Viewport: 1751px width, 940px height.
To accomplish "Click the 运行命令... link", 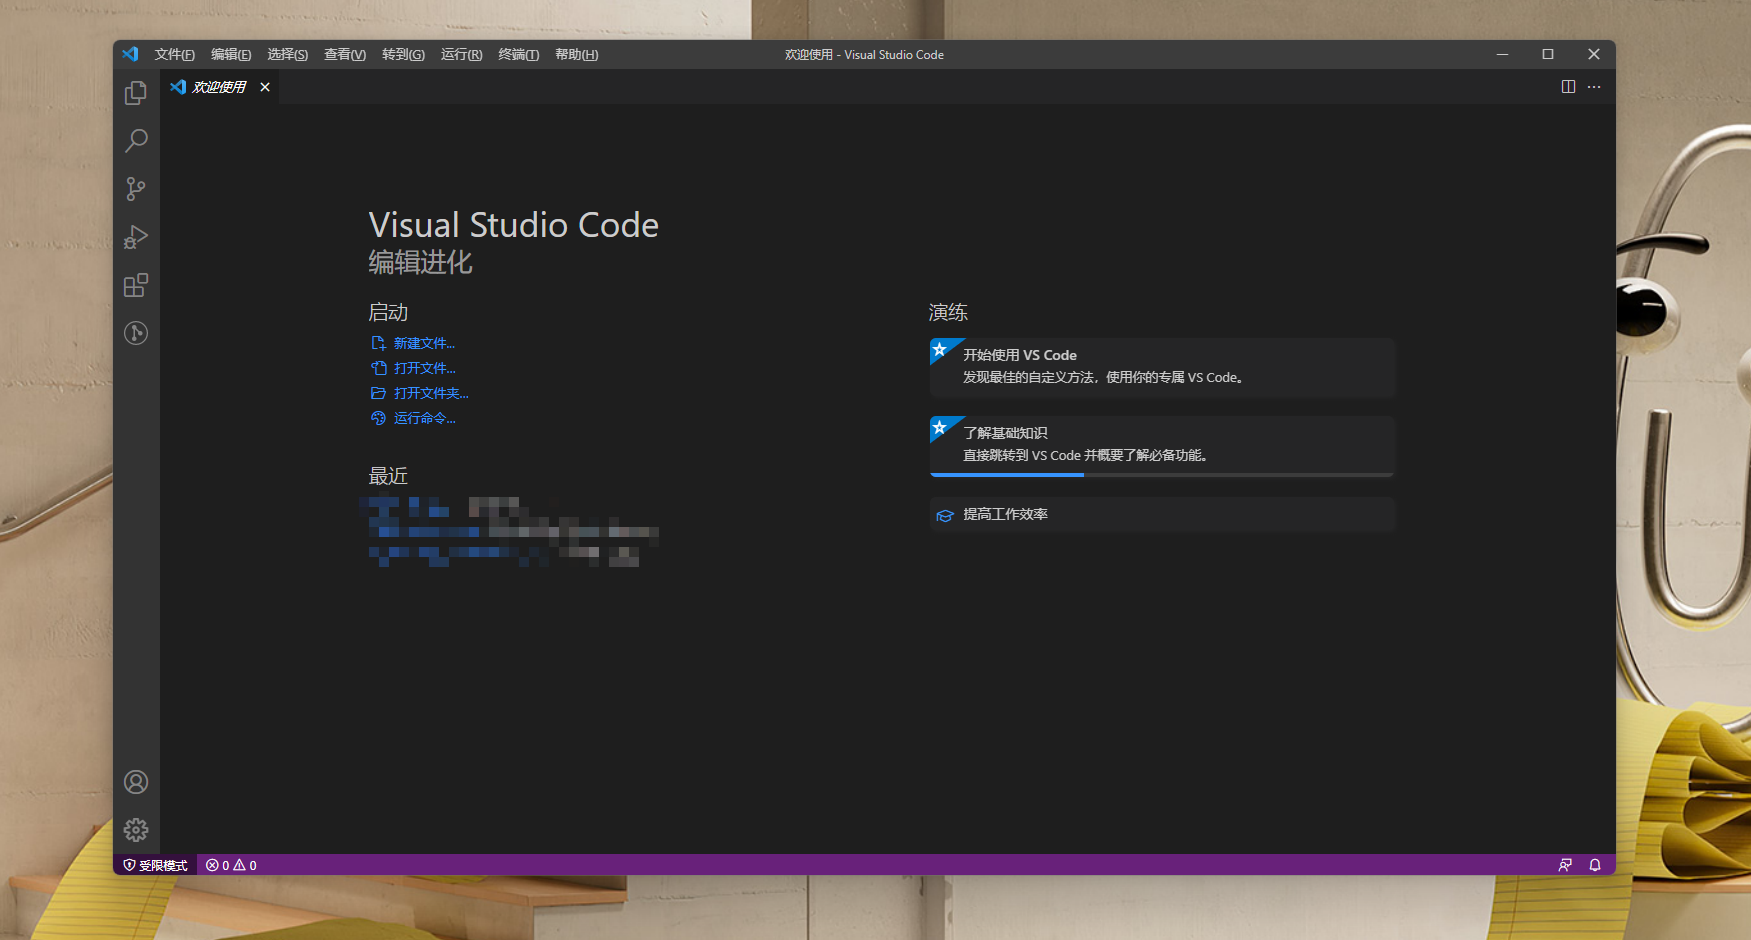I will [413, 418].
